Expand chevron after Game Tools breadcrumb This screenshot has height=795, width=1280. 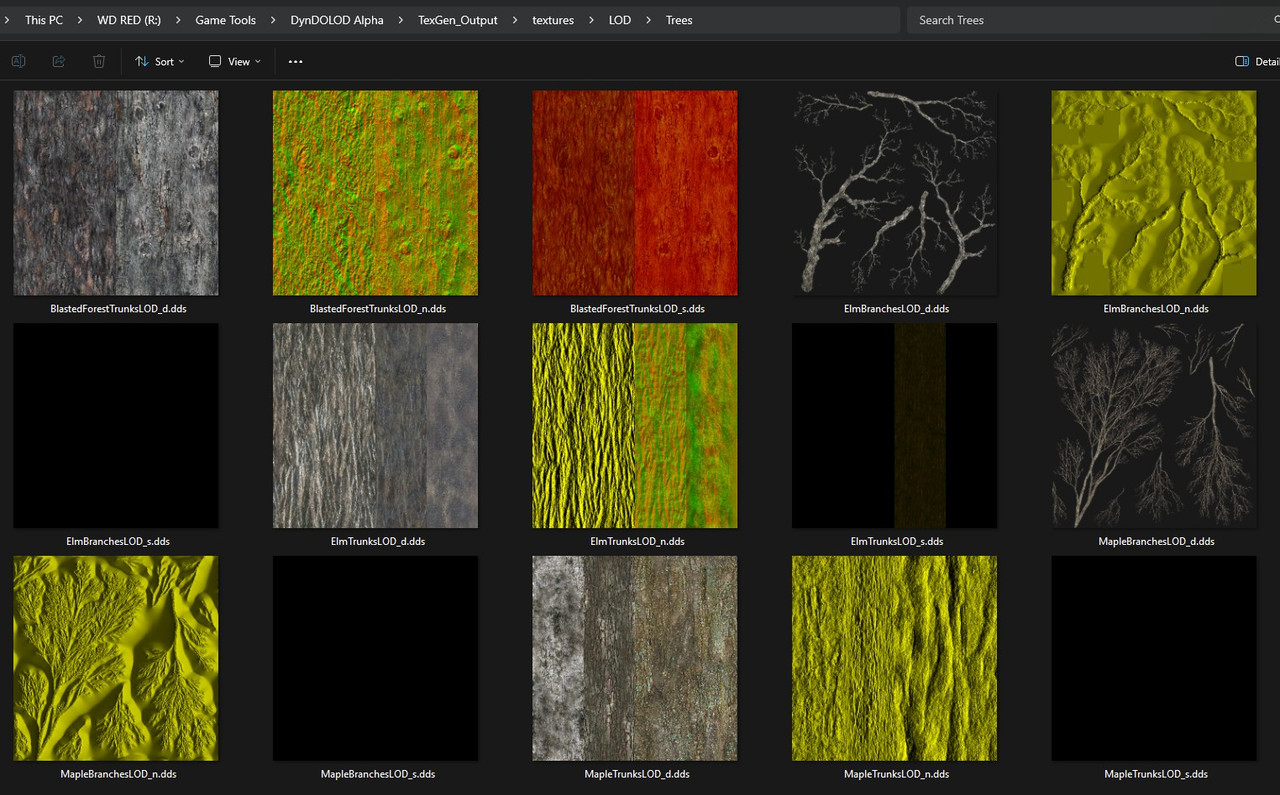(x=272, y=20)
